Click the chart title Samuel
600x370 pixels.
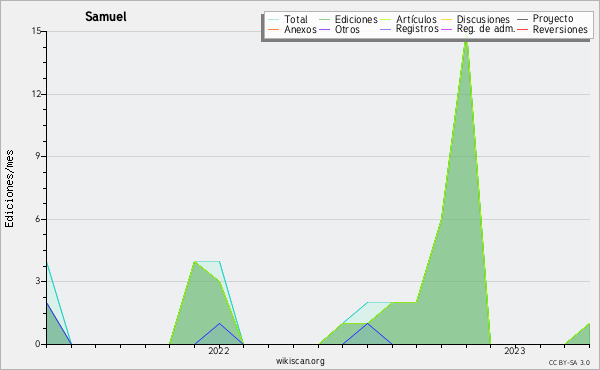106,17
